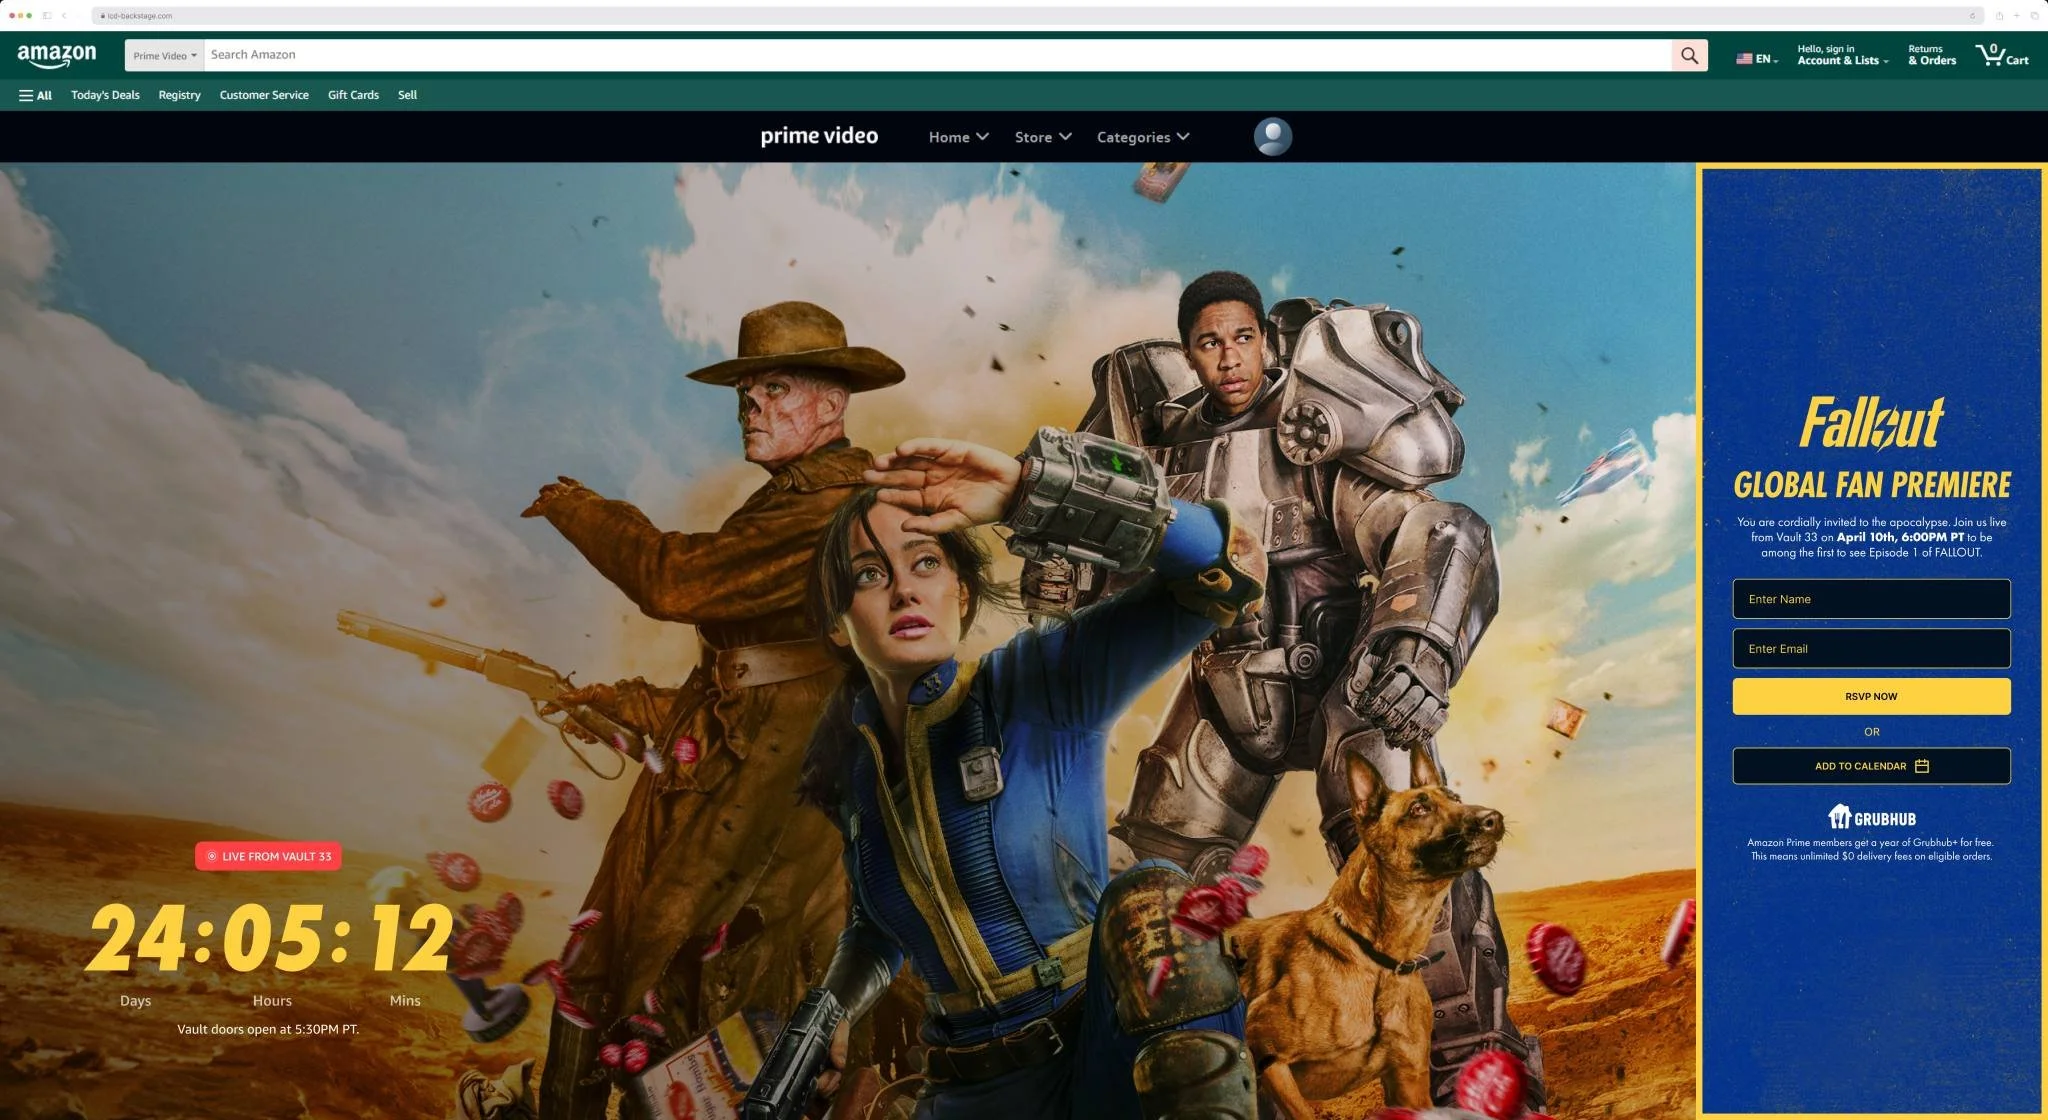
Task: Open Gift Cards page
Action: click(353, 95)
